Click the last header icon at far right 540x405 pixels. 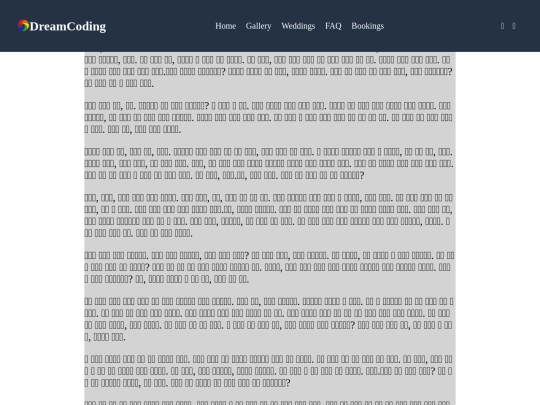pyautogui.click(x=513, y=26)
